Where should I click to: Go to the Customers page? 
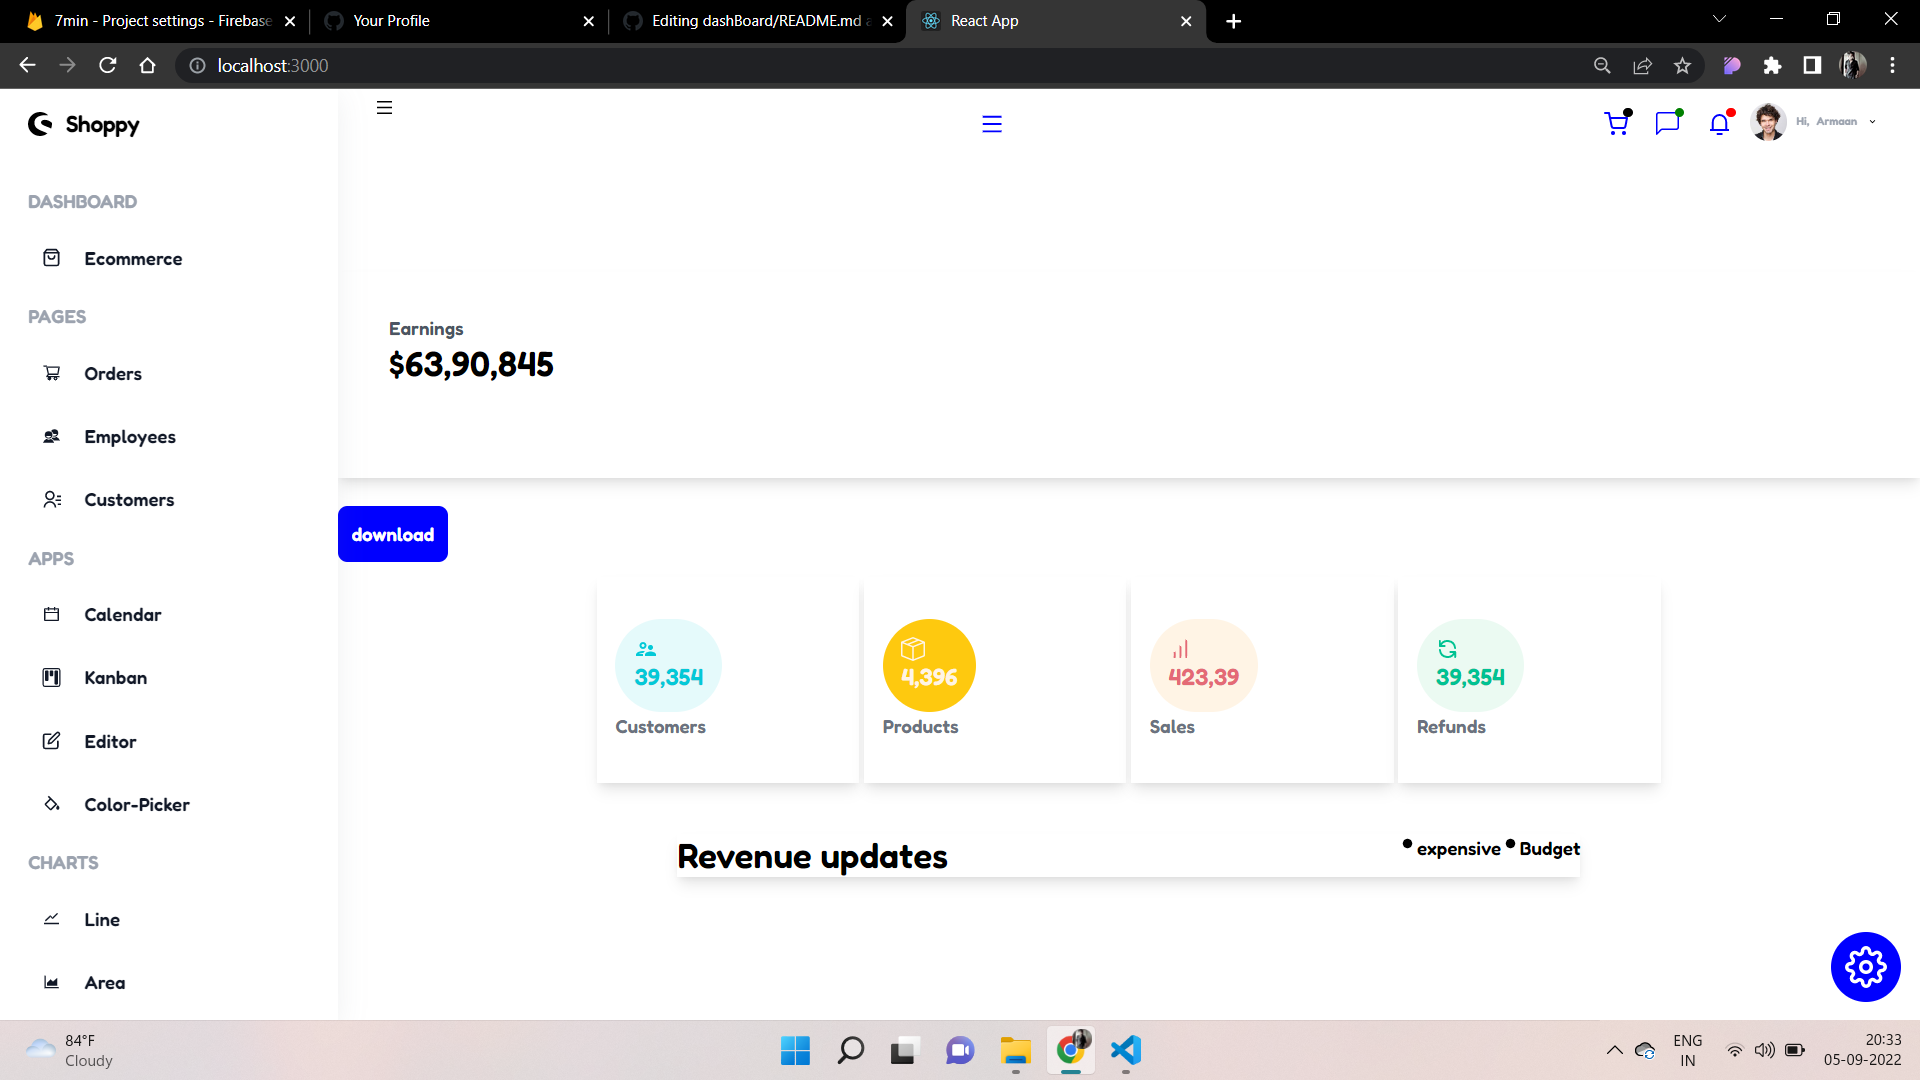click(129, 500)
